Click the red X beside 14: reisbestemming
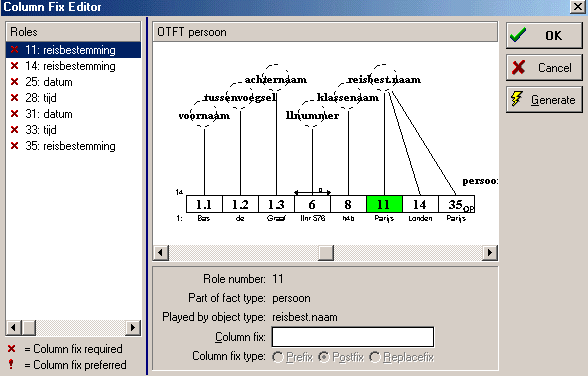Viewport: 588px width, 376px height. pyautogui.click(x=15, y=66)
